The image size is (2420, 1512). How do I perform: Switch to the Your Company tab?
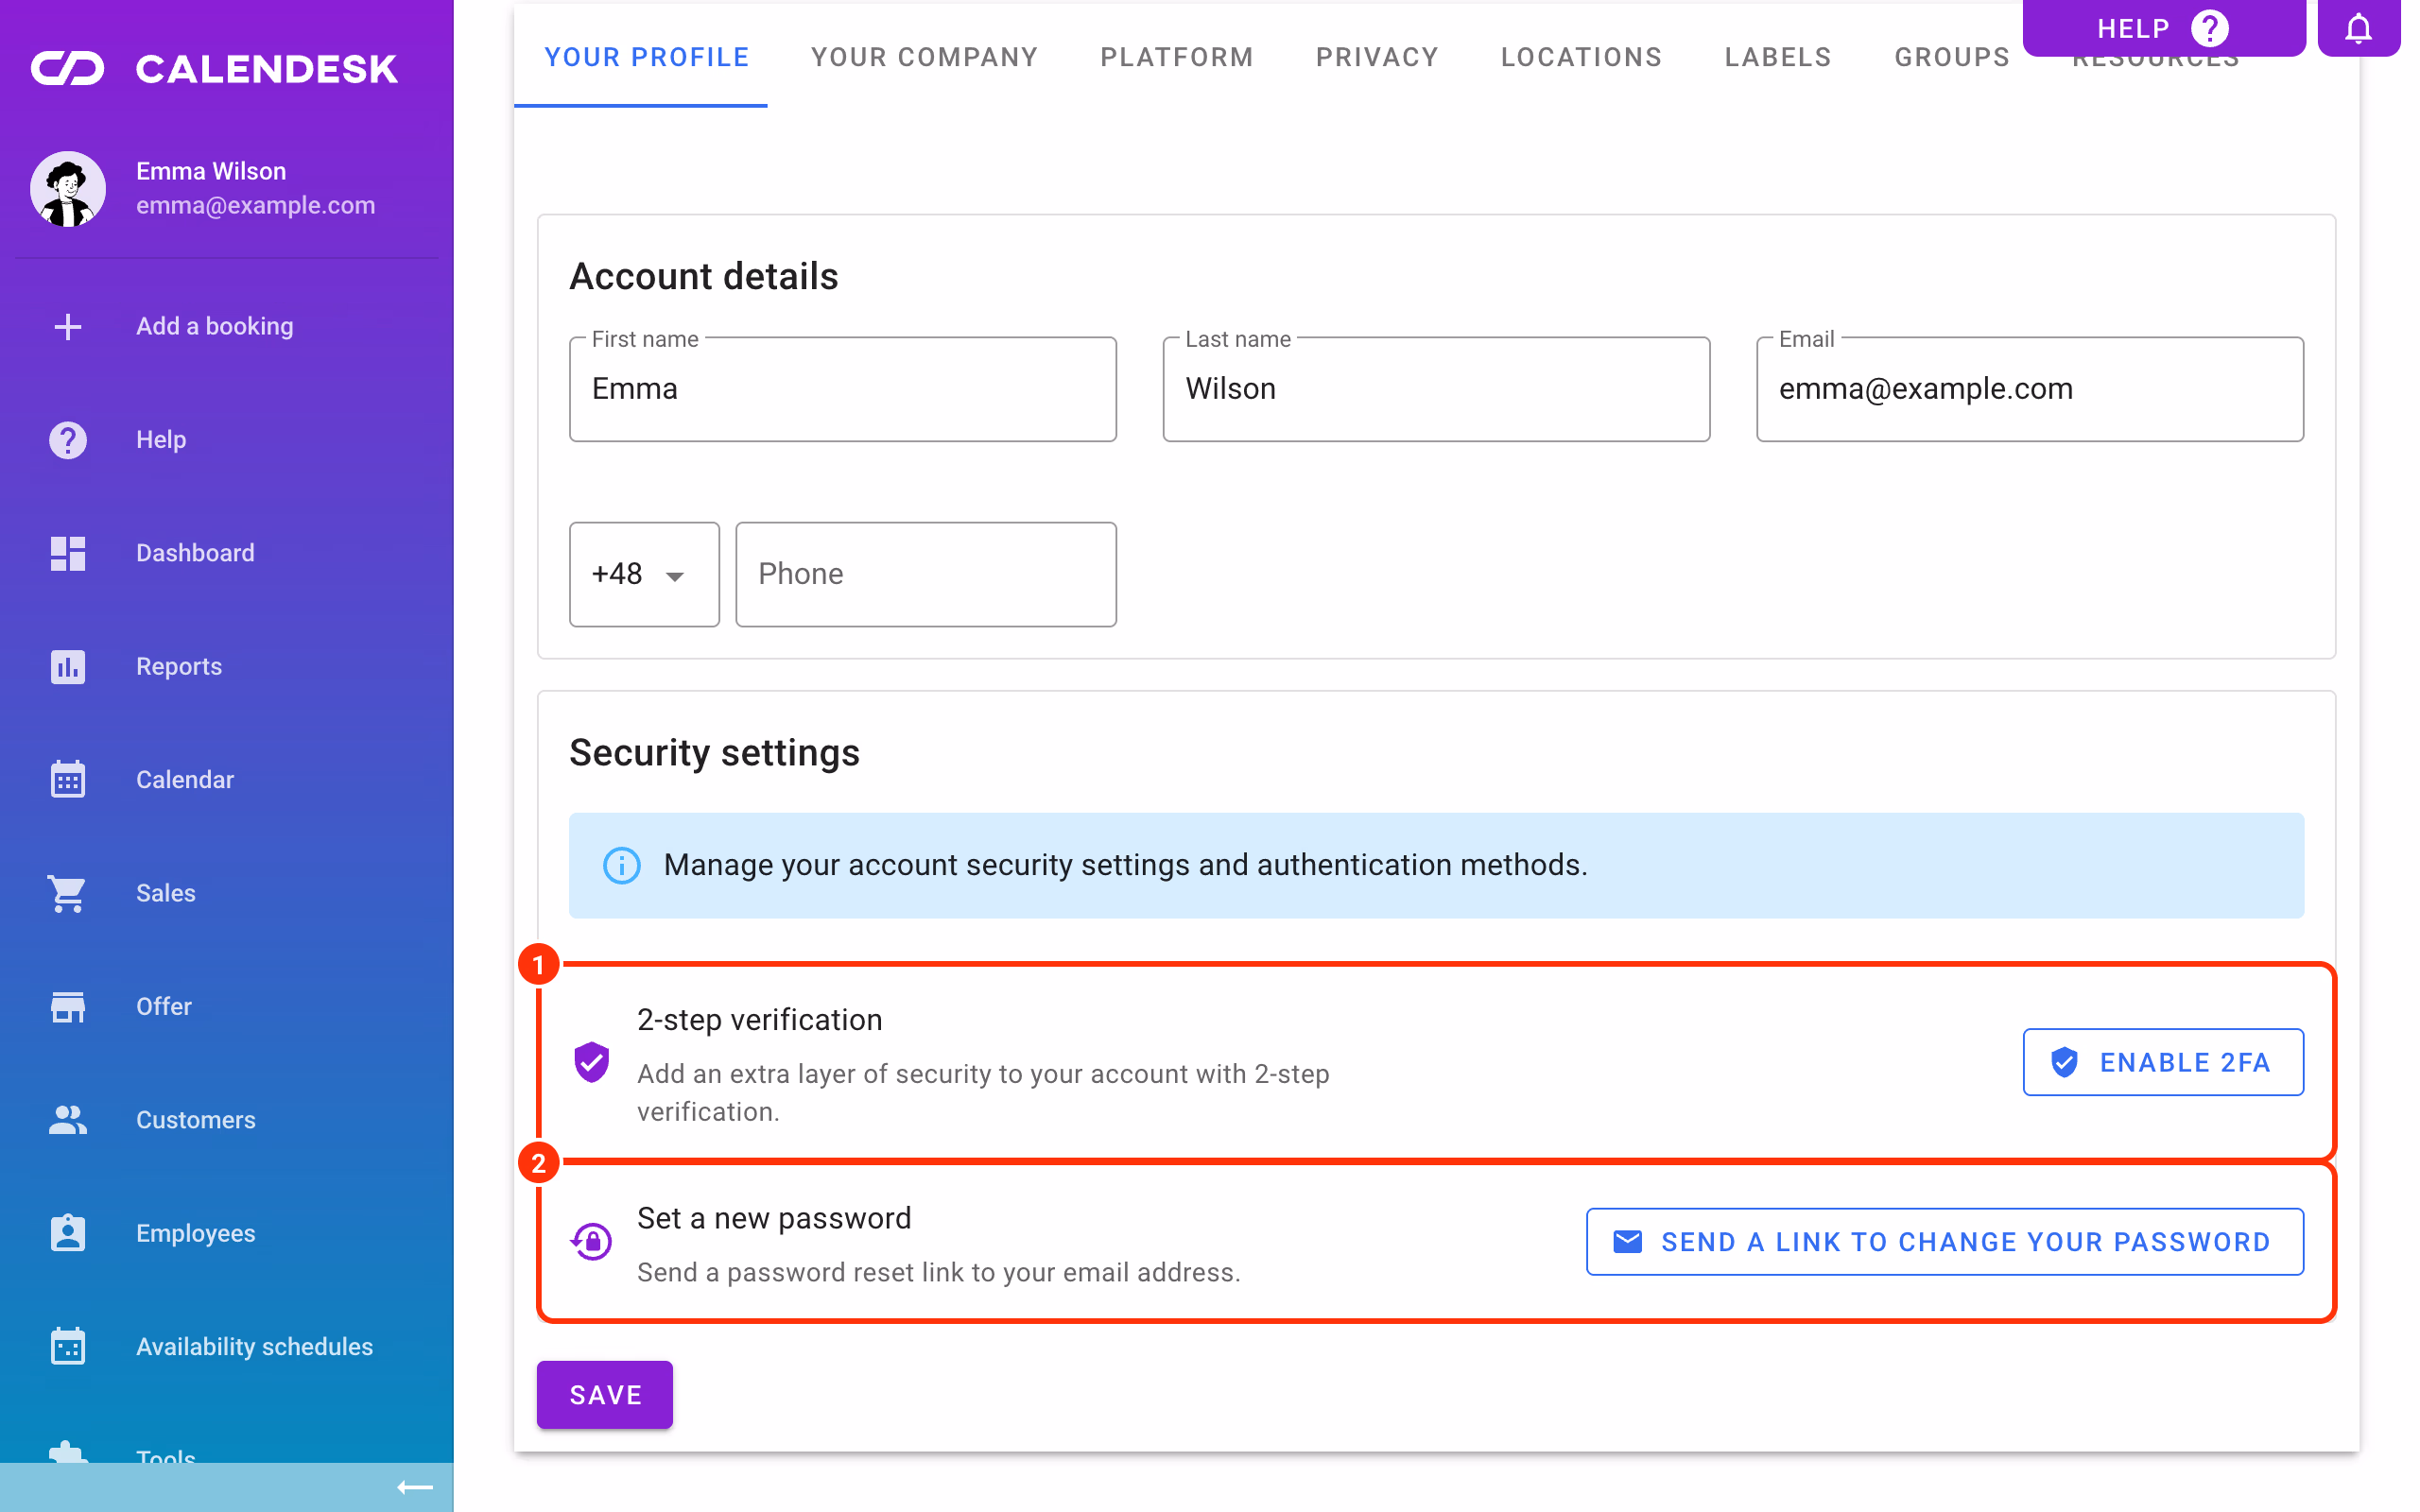(x=924, y=57)
